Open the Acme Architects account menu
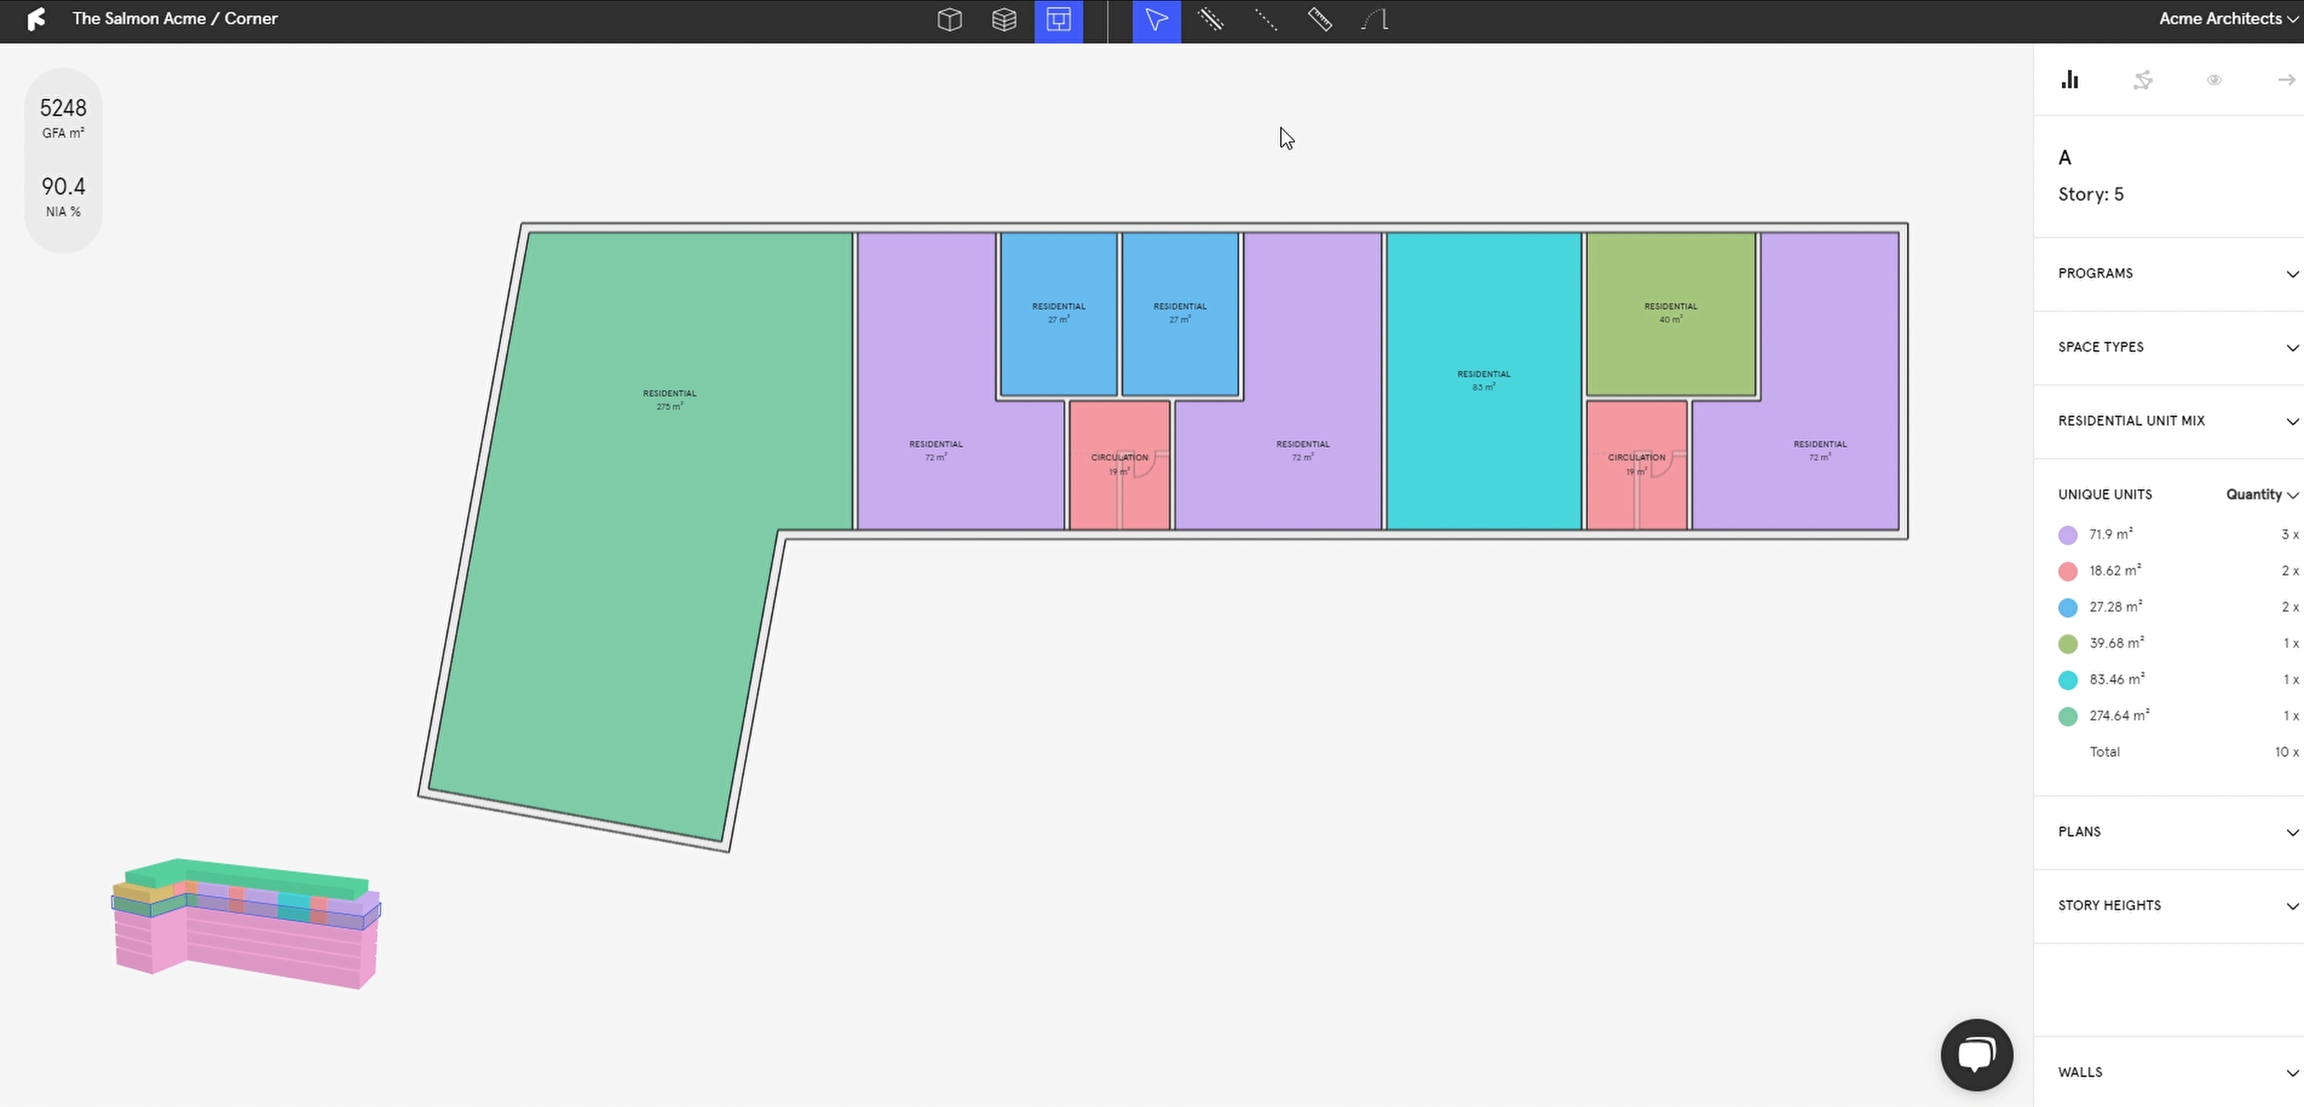This screenshot has width=2304, height=1107. (x=2228, y=18)
